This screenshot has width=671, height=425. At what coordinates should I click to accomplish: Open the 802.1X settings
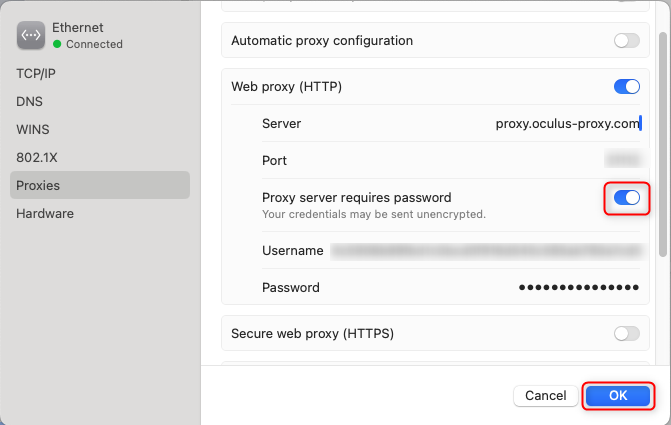coord(36,157)
